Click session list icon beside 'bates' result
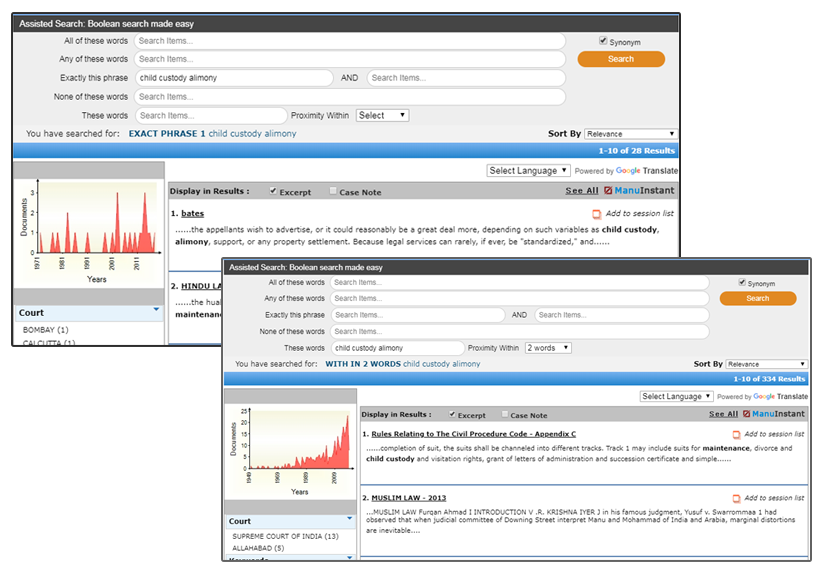Image resolution: width=823 pixels, height=576 pixels. [x=597, y=214]
